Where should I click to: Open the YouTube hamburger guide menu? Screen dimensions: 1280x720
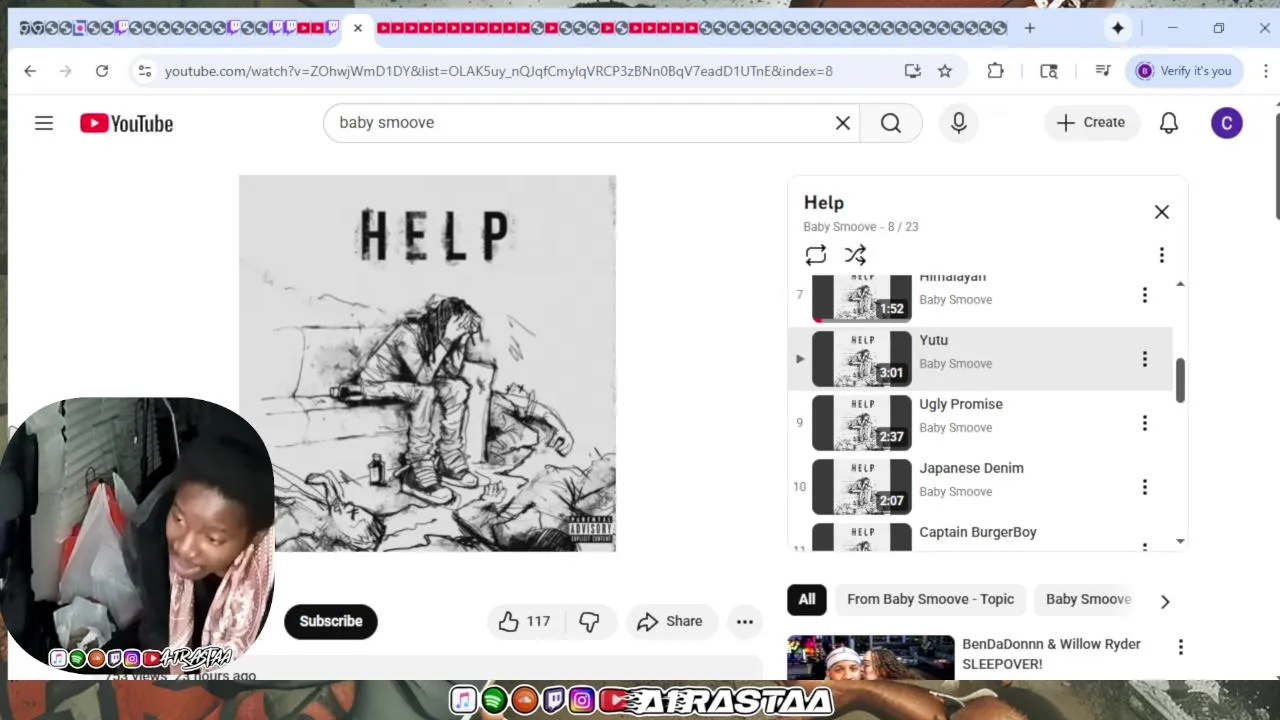coord(44,123)
